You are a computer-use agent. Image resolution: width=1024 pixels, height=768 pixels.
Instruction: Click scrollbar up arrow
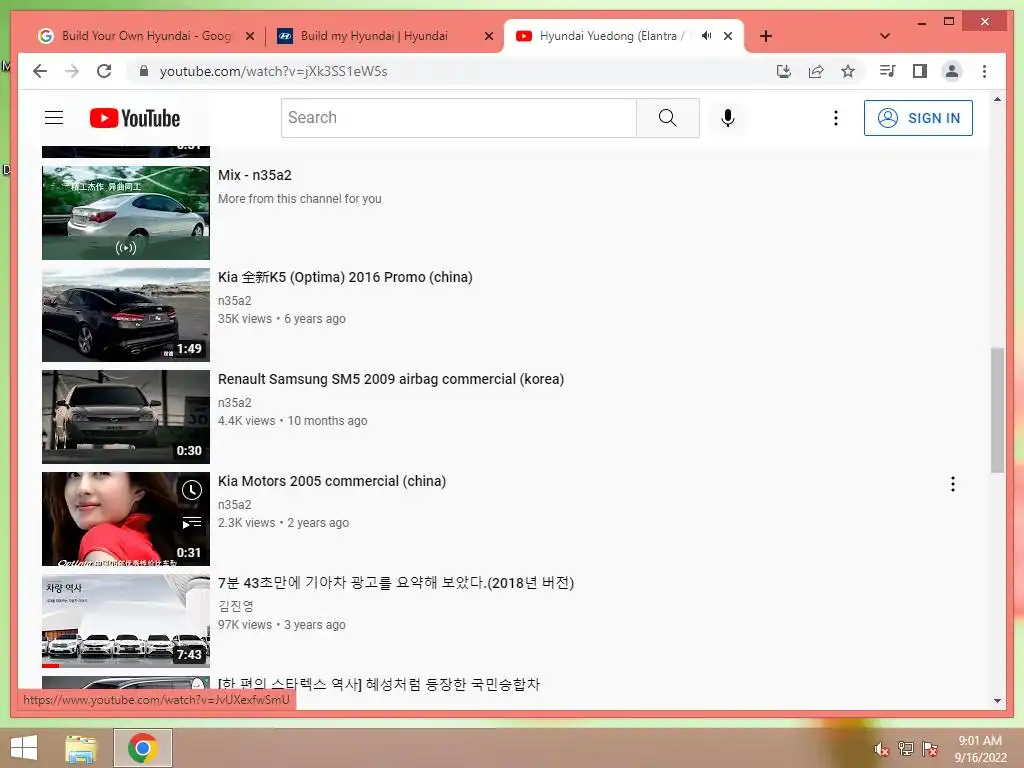pos(997,99)
